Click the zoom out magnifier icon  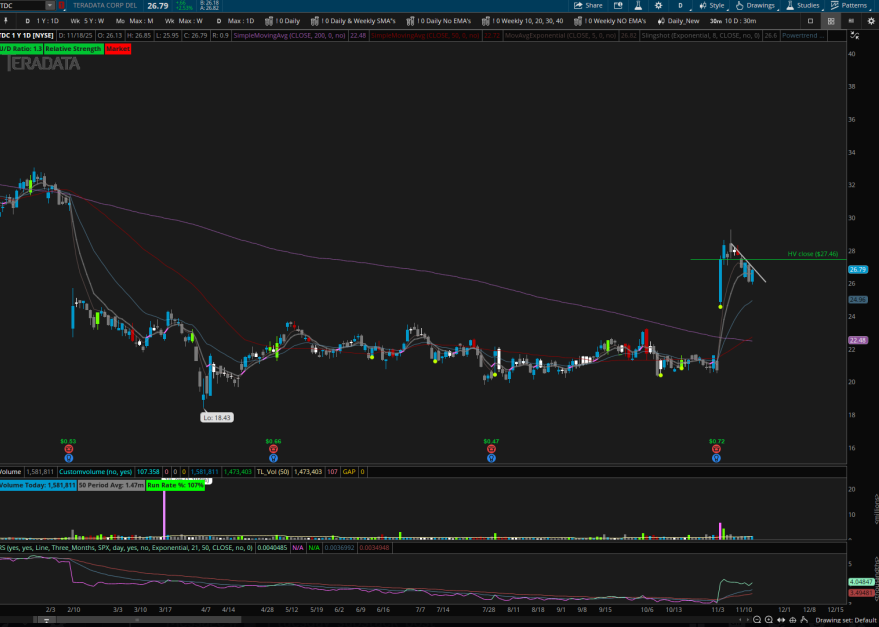point(757,620)
